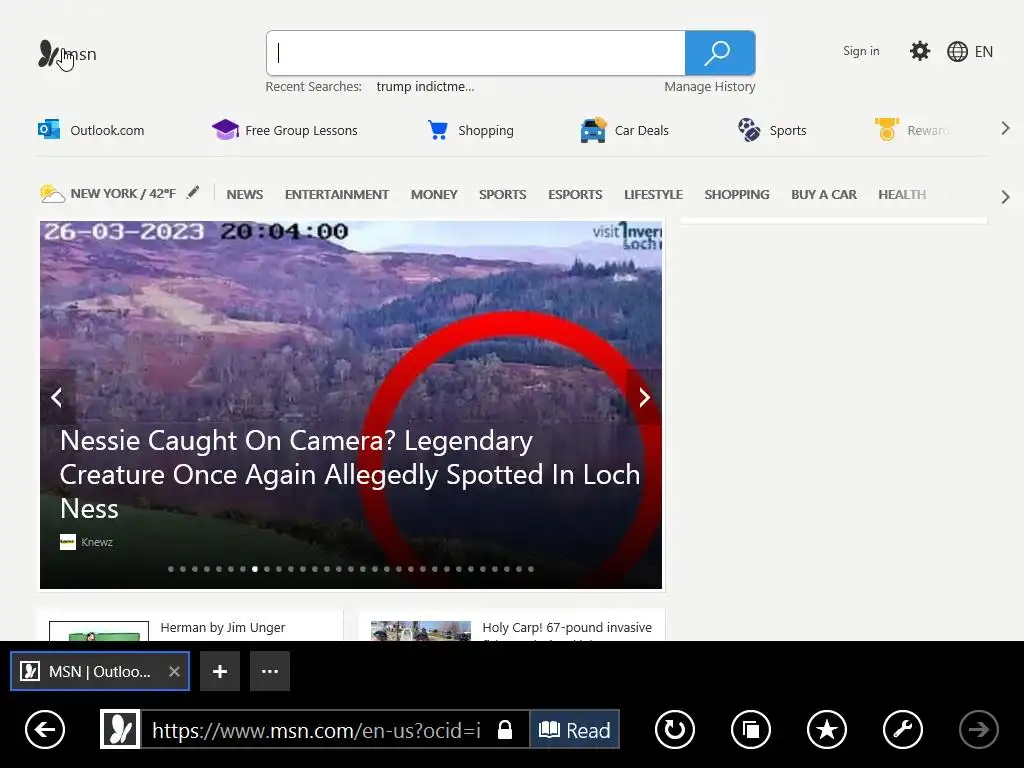Image resolution: width=1024 pixels, height=768 pixels.
Task: Open the Shopping cart shortcut
Action: (x=470, y=130)
